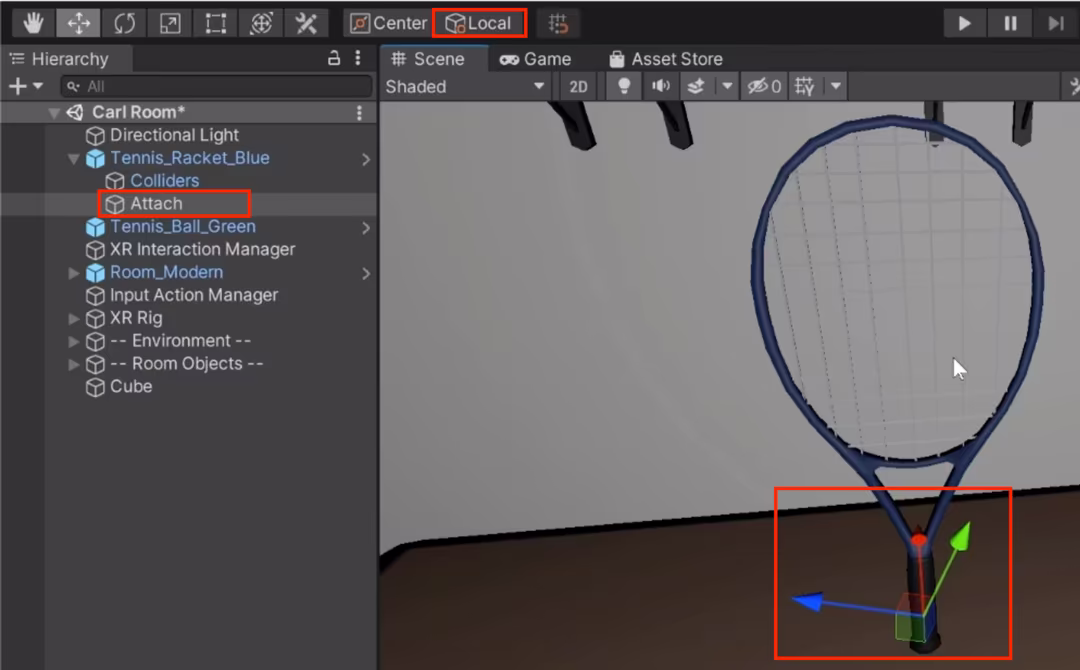Click the Center pivot button
The width and height of the screenshot is (1080, 670).
(x=388, y=23)
